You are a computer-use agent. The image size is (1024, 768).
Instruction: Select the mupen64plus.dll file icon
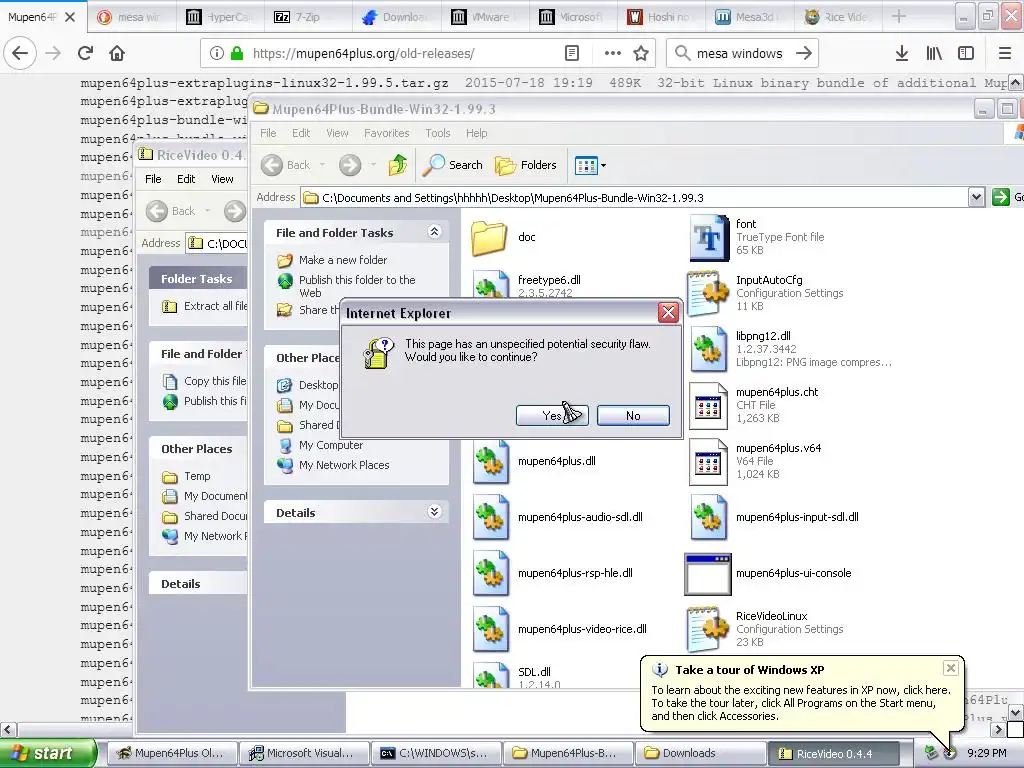click(x=490, y=462)
